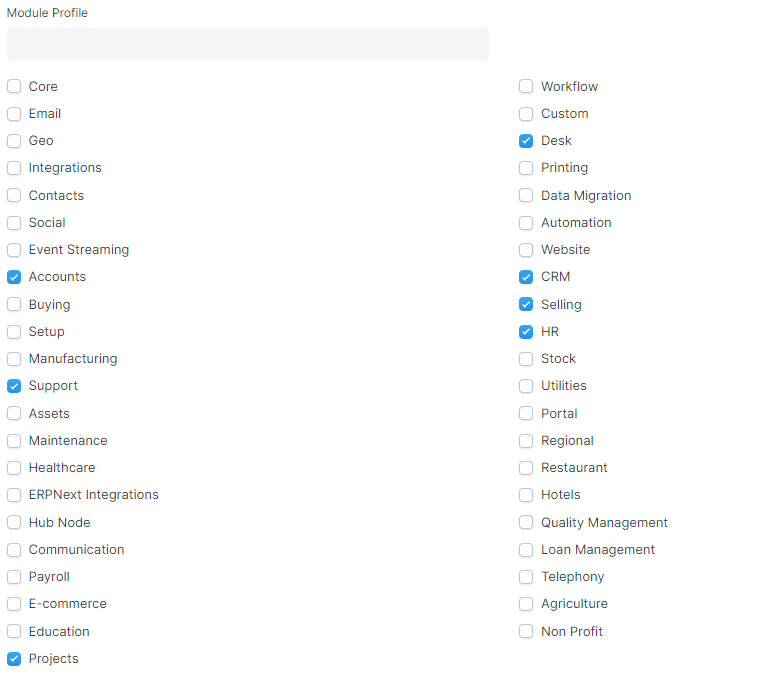Select the Quality Management checkbox

(526, 522)
